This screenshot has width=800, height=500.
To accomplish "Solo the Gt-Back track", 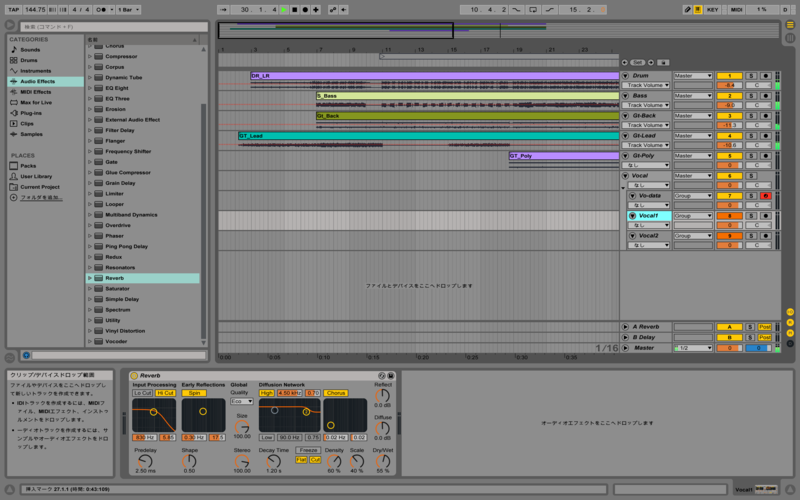I will 751,116.
